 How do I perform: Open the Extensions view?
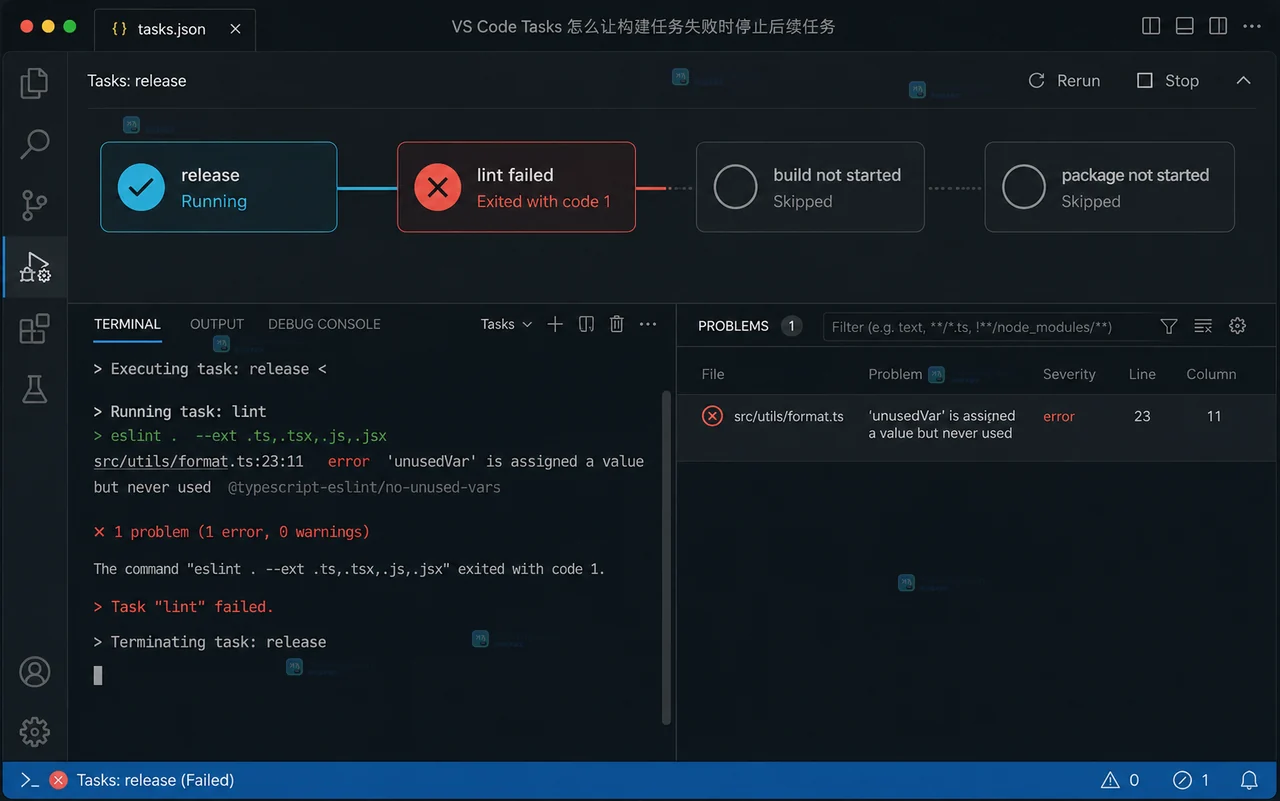tap(34, 329)
